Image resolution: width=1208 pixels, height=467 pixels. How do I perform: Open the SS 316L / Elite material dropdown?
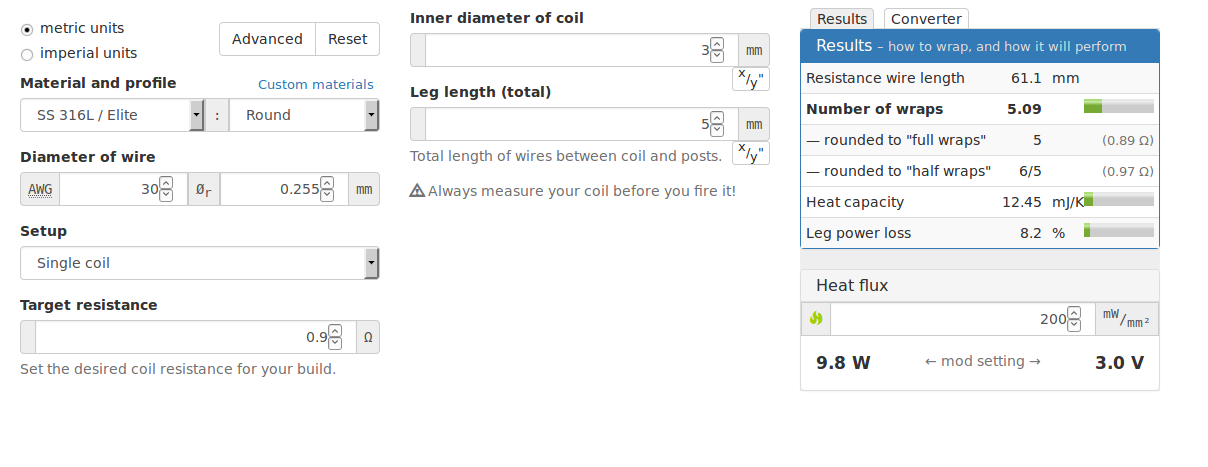112,115
